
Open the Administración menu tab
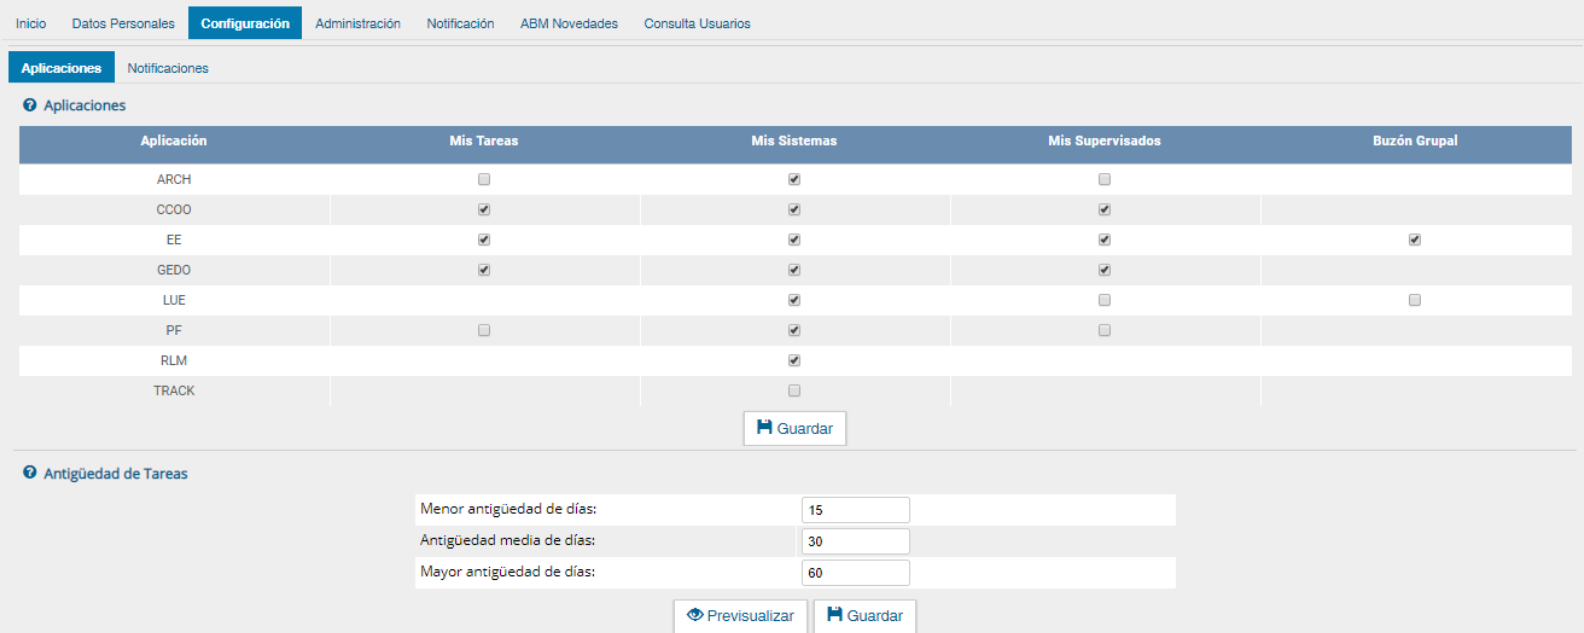(357, 23)
